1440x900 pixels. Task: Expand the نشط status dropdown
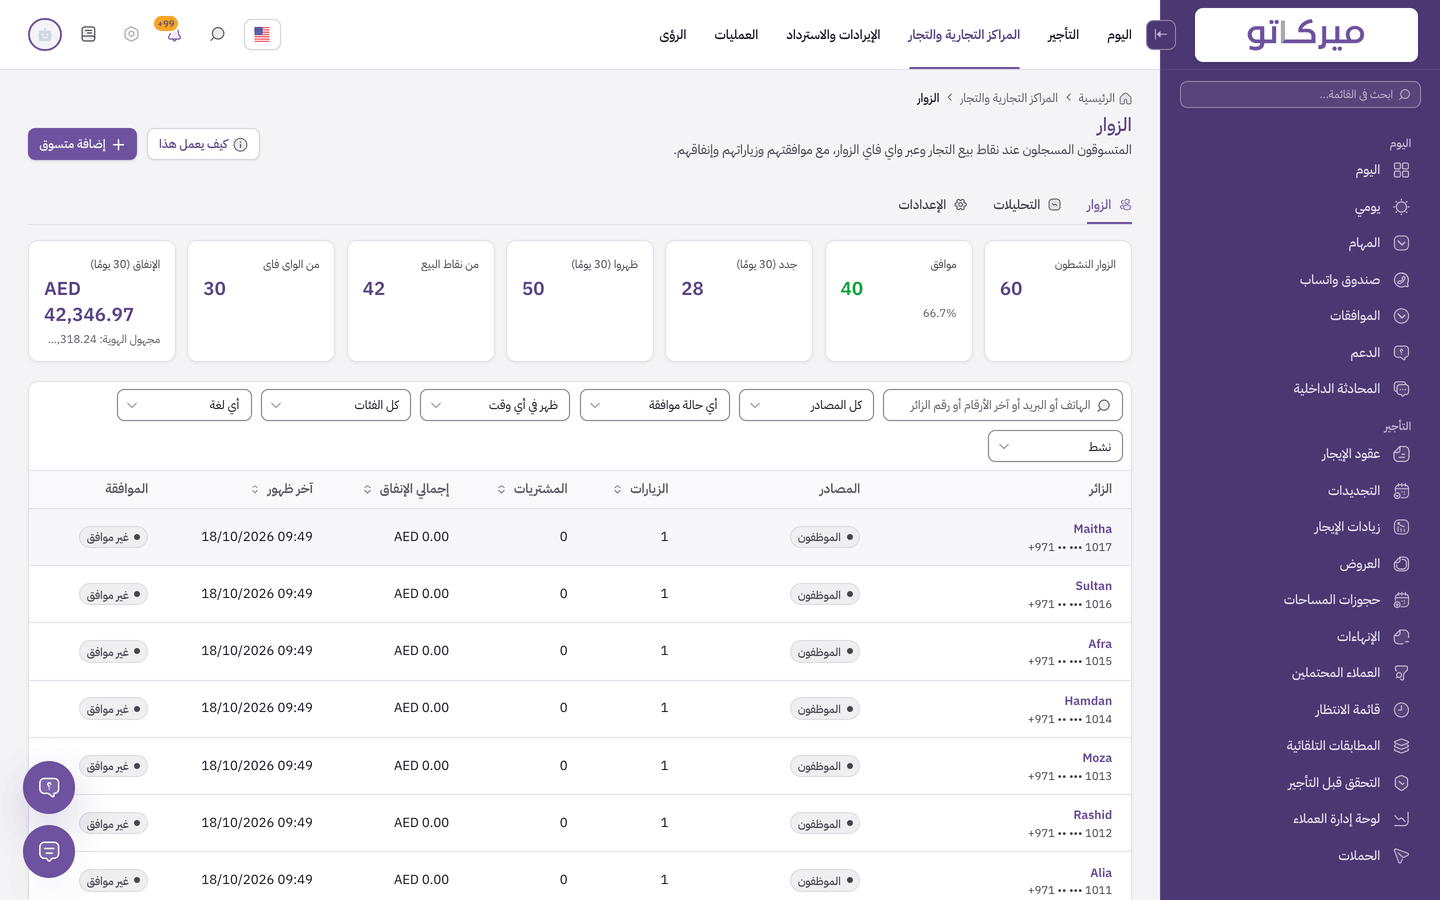(x=1055, y=446)
